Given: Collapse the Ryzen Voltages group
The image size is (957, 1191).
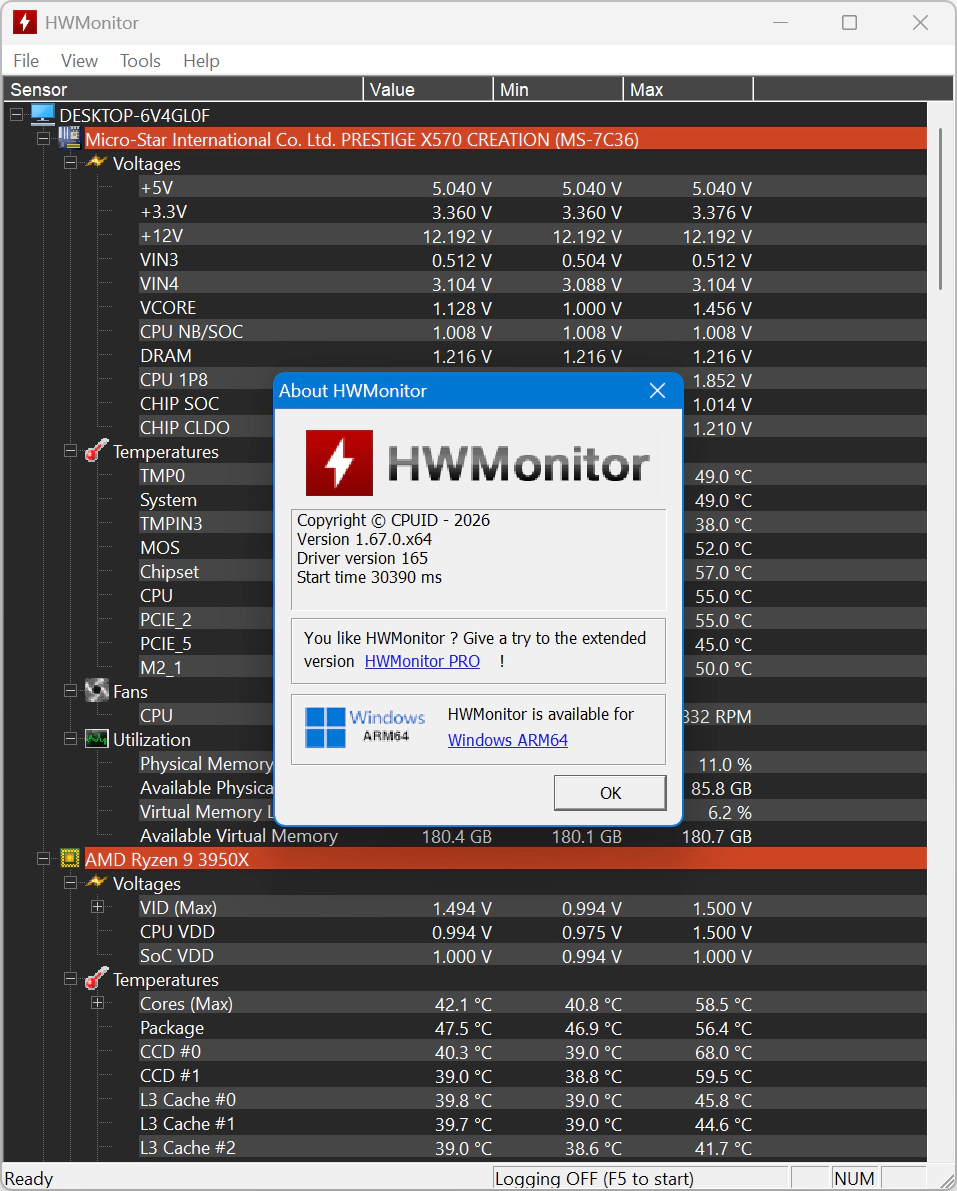Looking at the screenshot, I should [71, 883].
